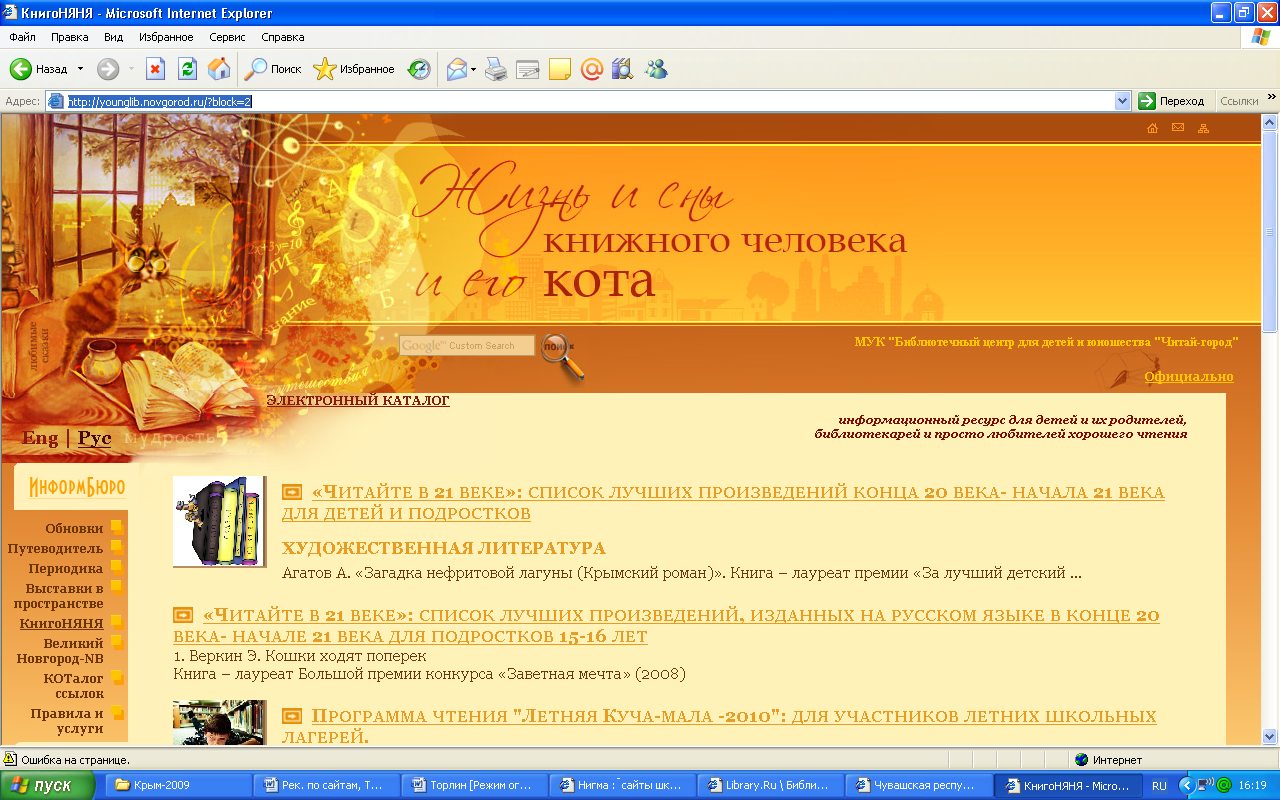Click the orange @ toolbar icon
Viewport: 1280px width, 800px height.
(592, 69)
